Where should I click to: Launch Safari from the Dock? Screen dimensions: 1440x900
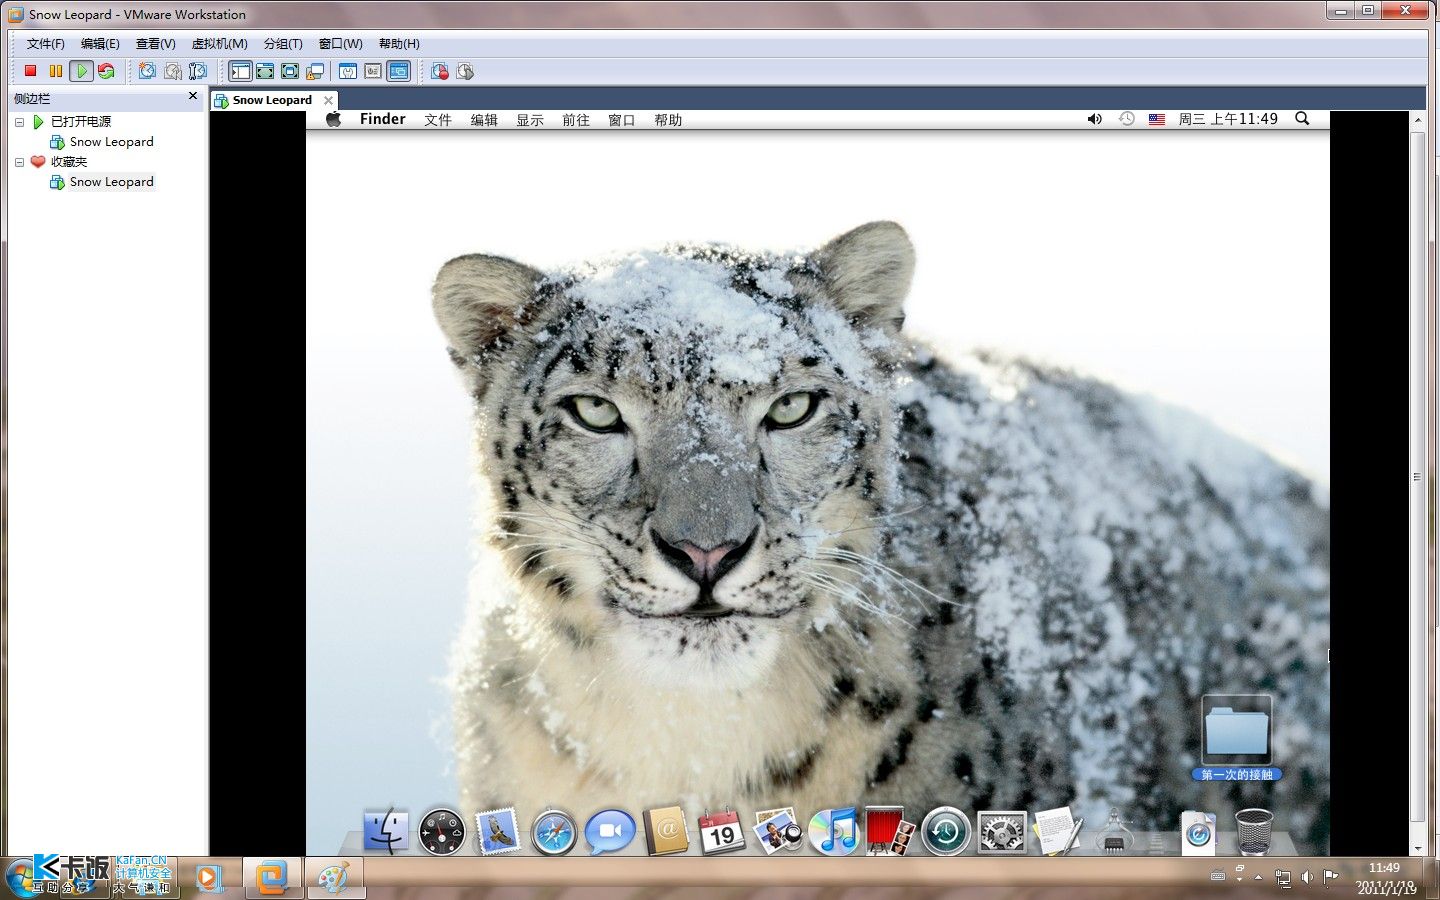[x=553, y=832]
